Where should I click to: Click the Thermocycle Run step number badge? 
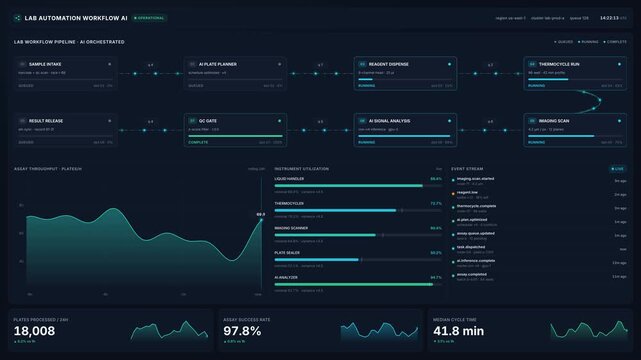tap(532, 64)
